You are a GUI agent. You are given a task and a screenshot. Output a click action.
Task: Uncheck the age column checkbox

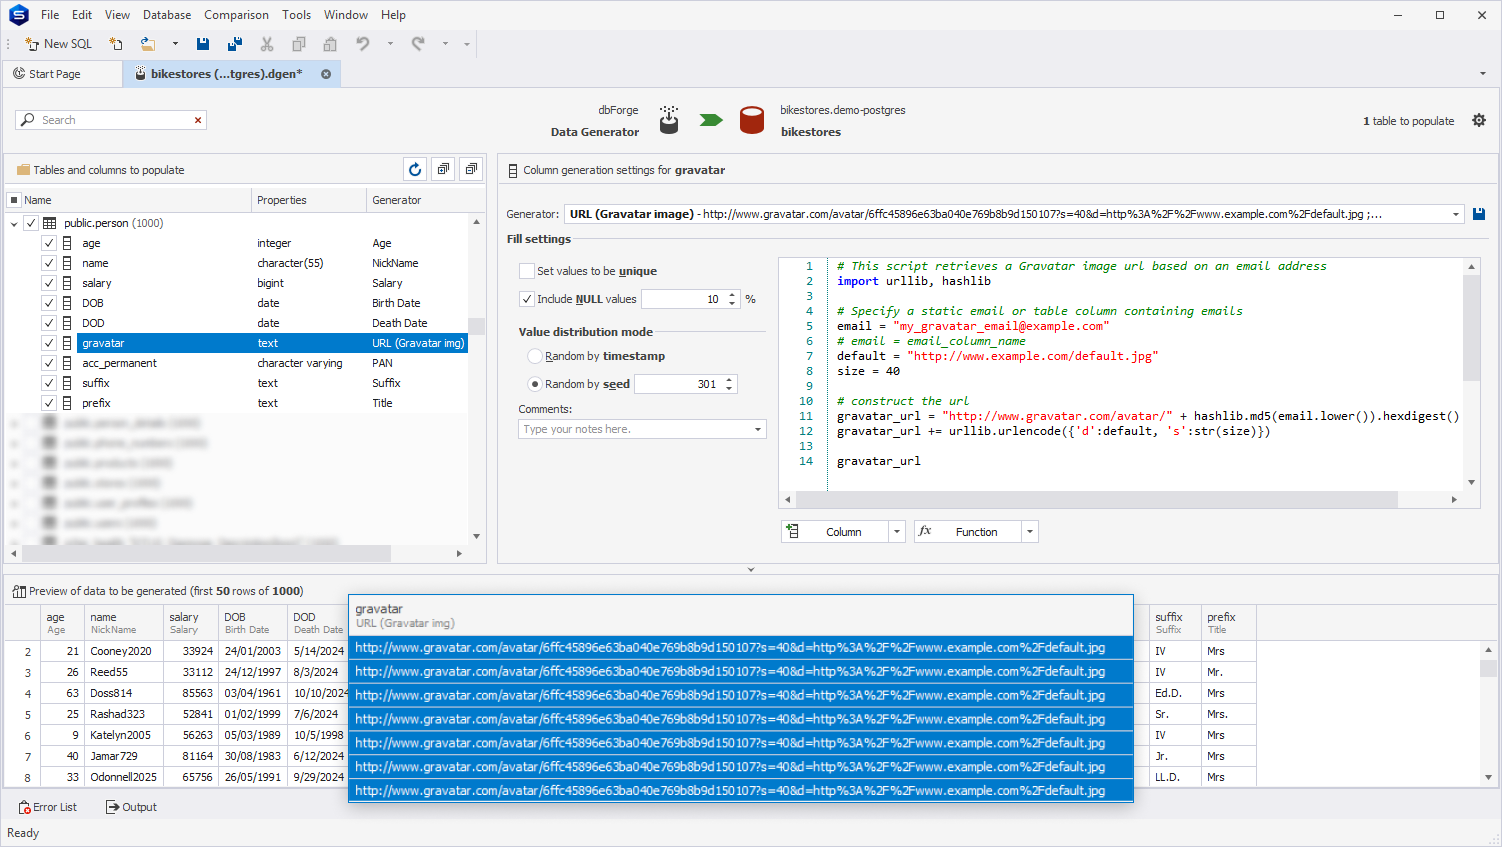49,243
